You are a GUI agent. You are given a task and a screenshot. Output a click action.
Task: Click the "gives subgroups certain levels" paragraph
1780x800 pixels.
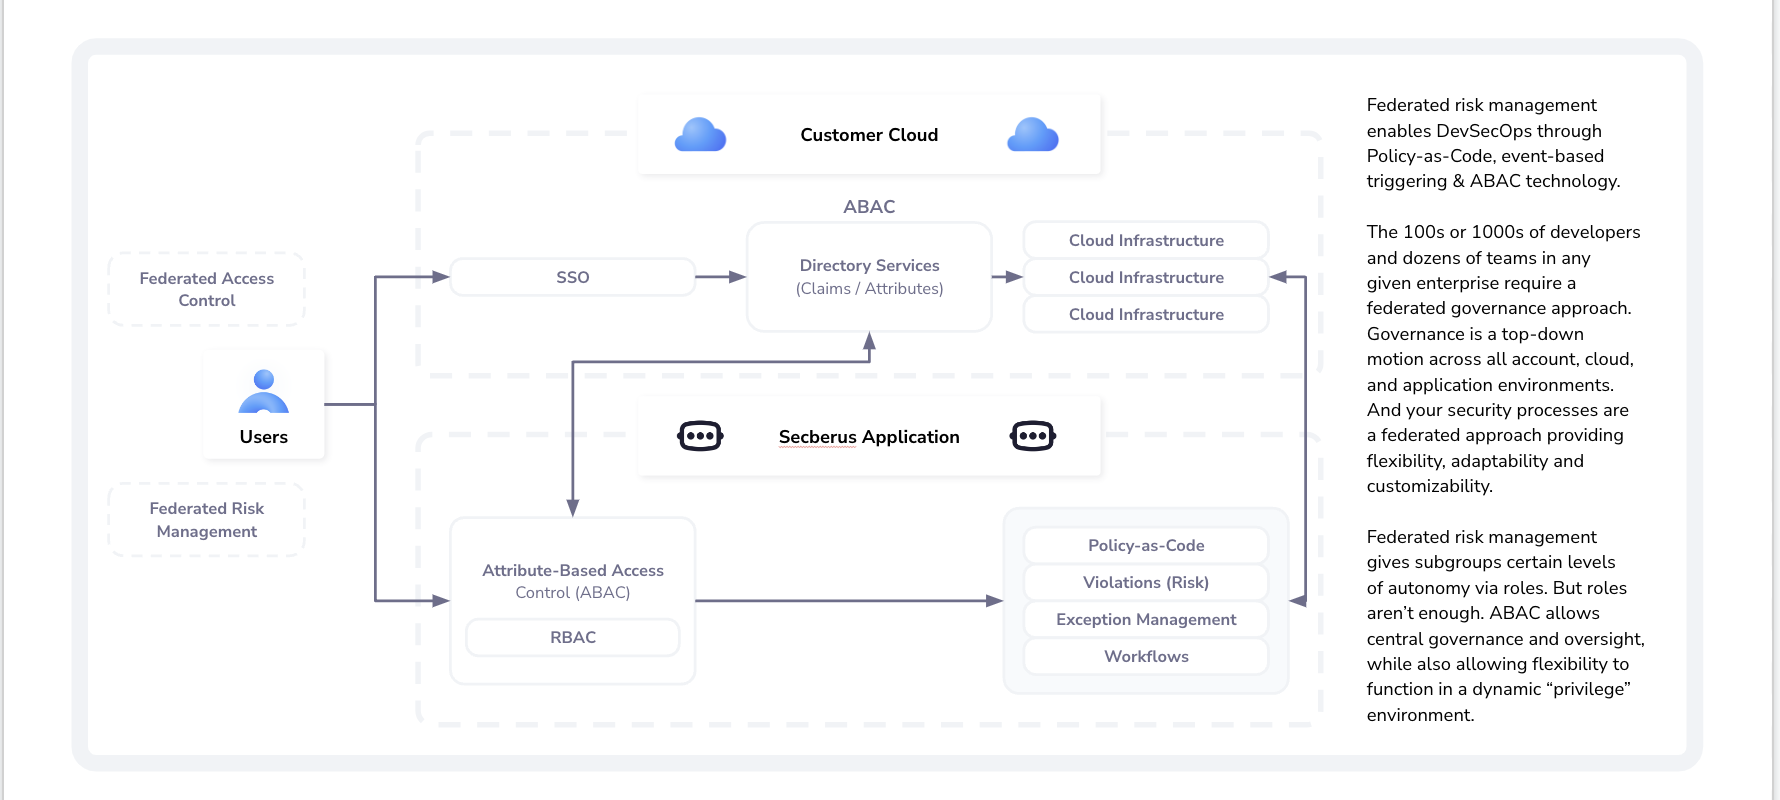1506,626
